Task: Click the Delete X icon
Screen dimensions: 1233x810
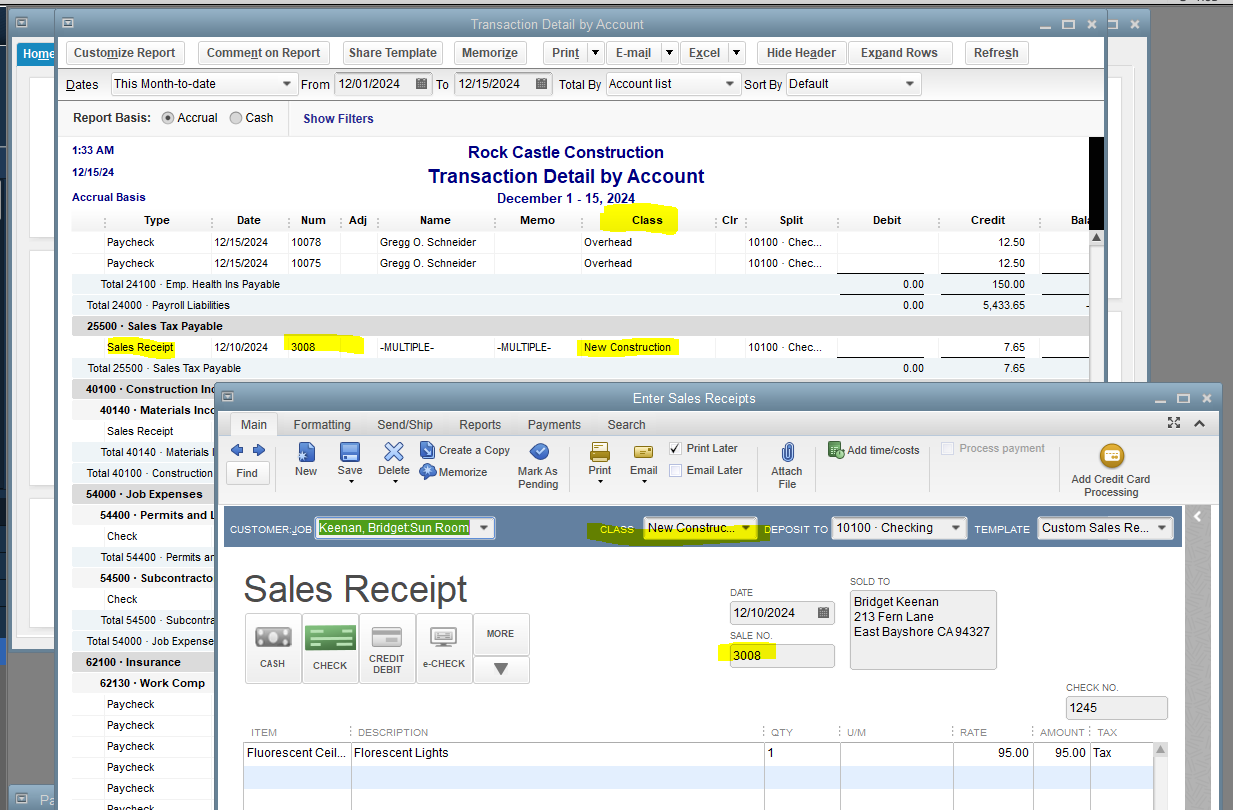Action: (394, 453)
